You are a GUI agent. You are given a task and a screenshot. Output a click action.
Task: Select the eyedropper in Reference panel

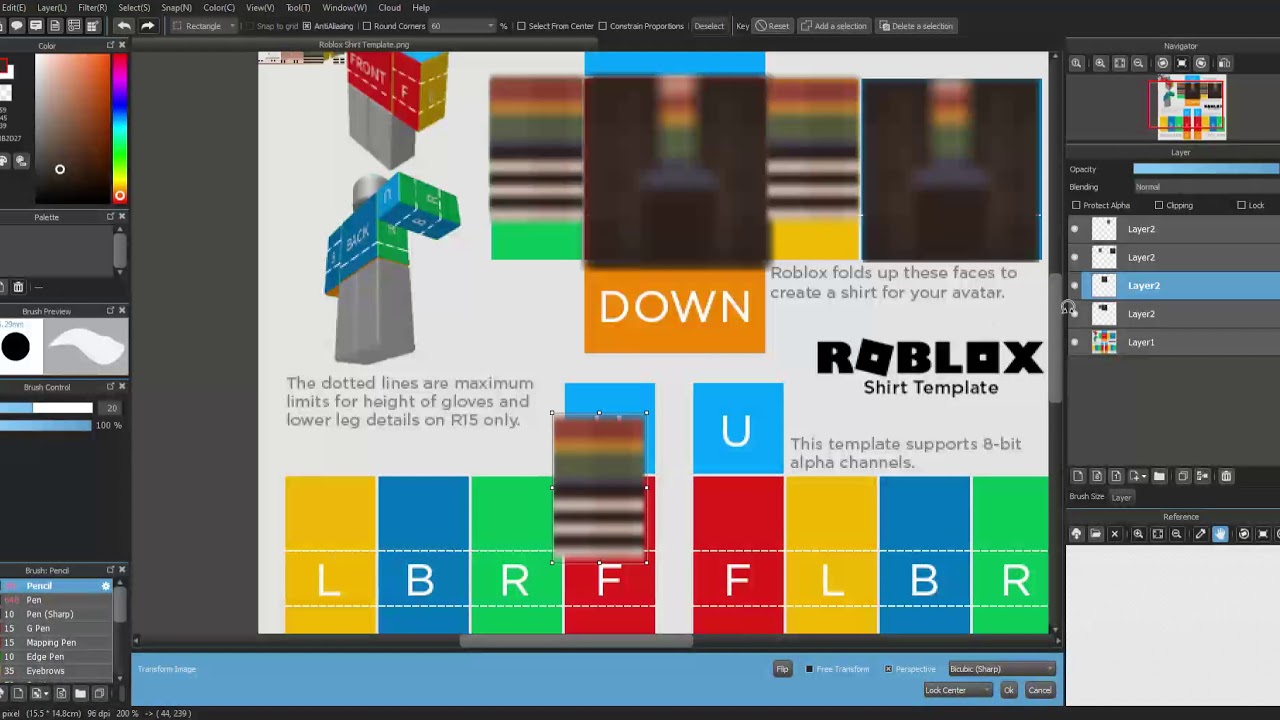[x=1200, y=534]
